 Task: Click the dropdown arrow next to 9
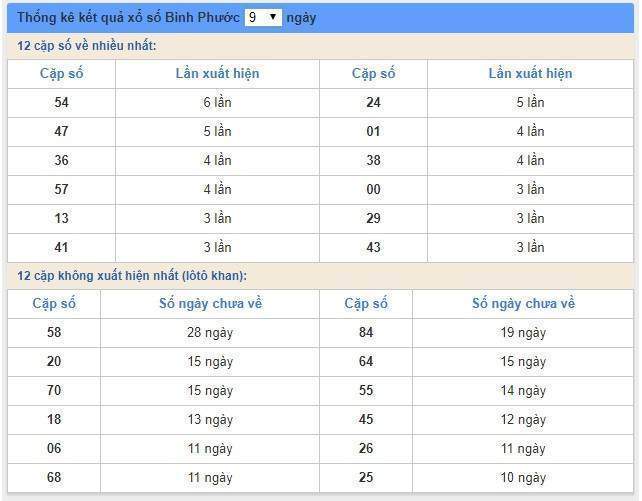[x=273, y=17]
